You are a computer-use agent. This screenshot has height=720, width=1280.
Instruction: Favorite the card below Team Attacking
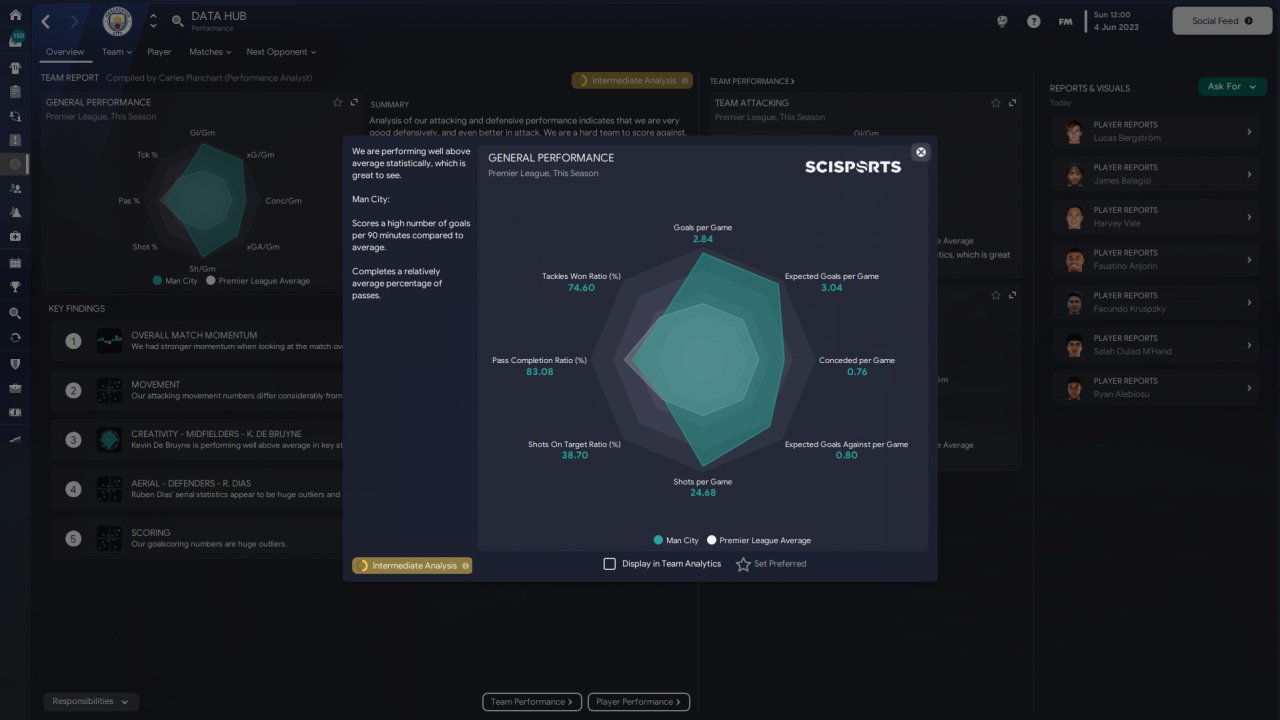996,295
